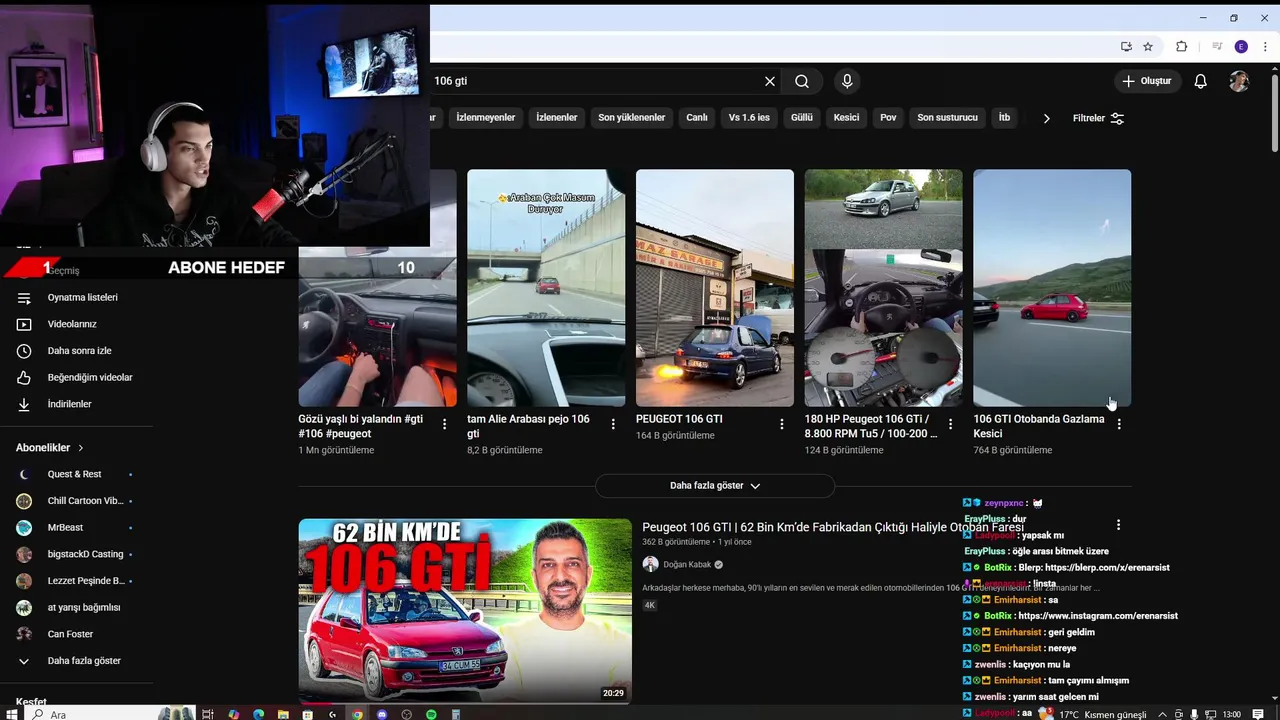
Task: Select the Pov filter chip
Action: (888, 117)
